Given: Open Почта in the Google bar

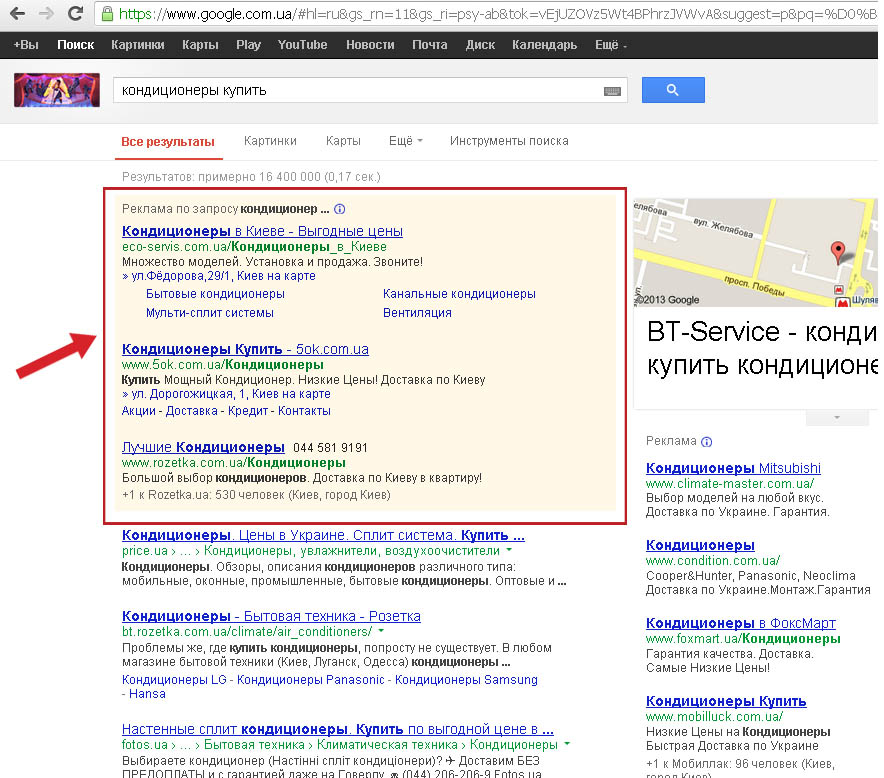Looking at the screenshot, I should 430,45.
